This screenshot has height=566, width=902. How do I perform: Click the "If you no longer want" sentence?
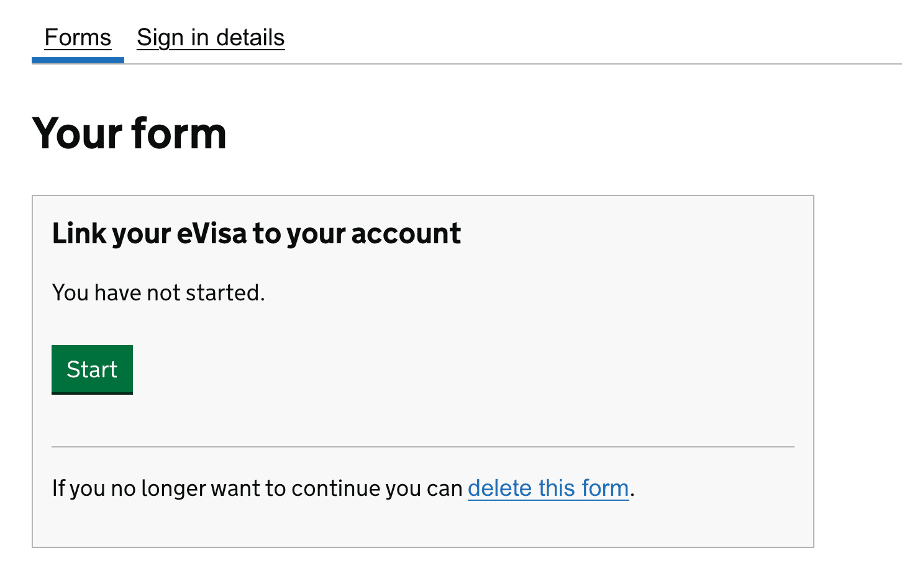(x=258, y=489)
